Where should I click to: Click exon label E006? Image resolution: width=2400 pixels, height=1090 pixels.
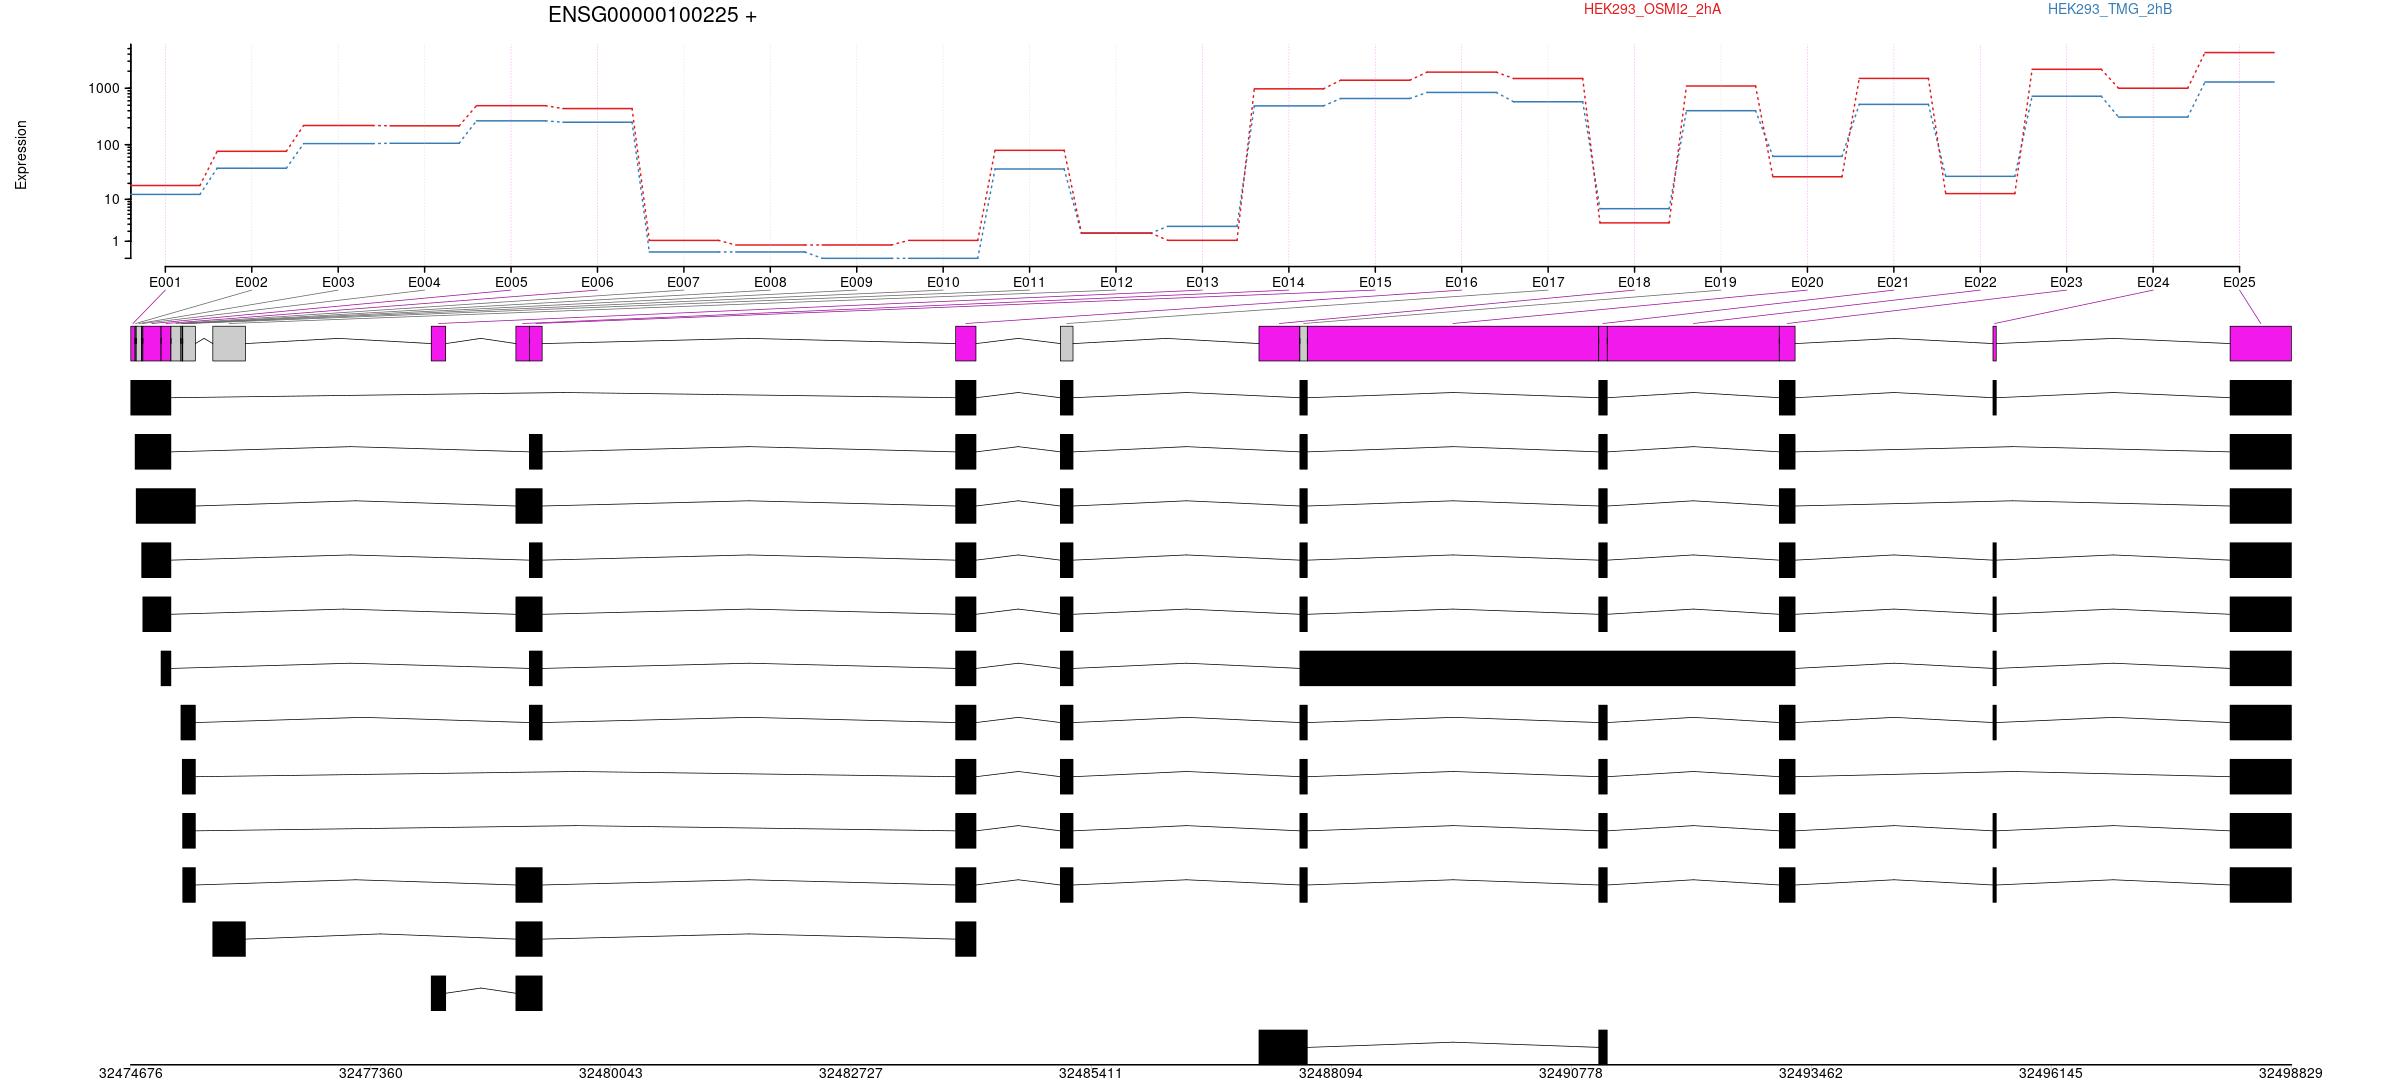(x=597, y=282)
